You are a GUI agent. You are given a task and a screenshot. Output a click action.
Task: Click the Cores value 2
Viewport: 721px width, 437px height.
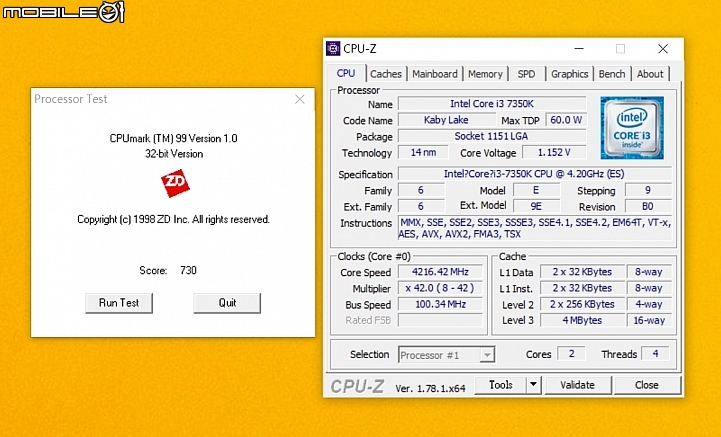tap(571, 353)
